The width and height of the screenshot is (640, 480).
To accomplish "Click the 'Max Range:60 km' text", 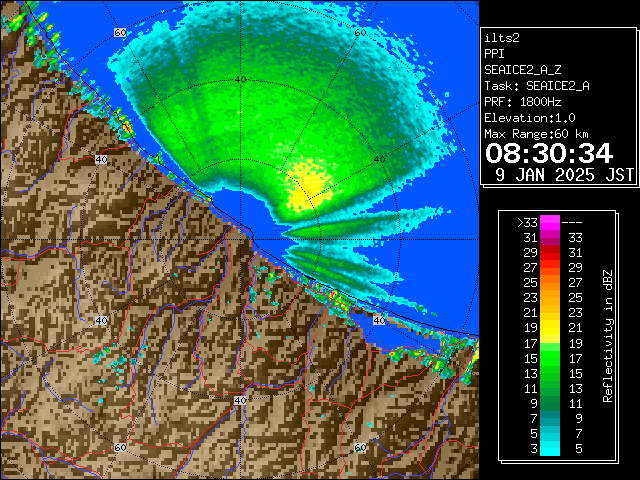I will (537, 134).
